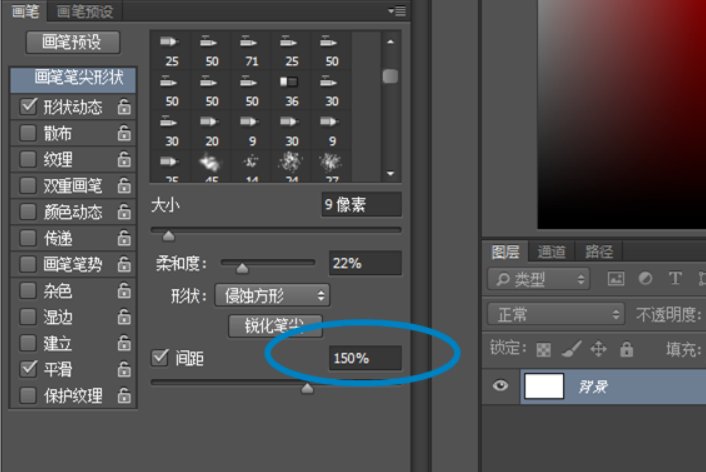The width and height of the screenshot is (706, 472).
Task: Lock all padlock icon in Layers panel
Action: 626,349
